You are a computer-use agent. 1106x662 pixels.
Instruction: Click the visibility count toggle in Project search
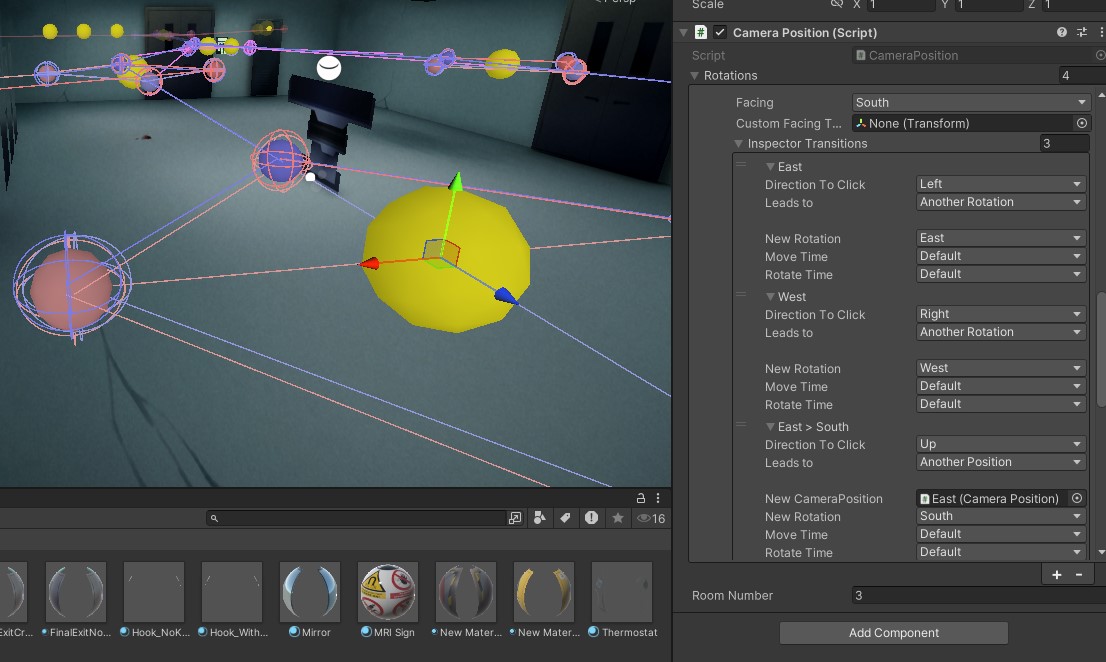(x=650, y=518)
